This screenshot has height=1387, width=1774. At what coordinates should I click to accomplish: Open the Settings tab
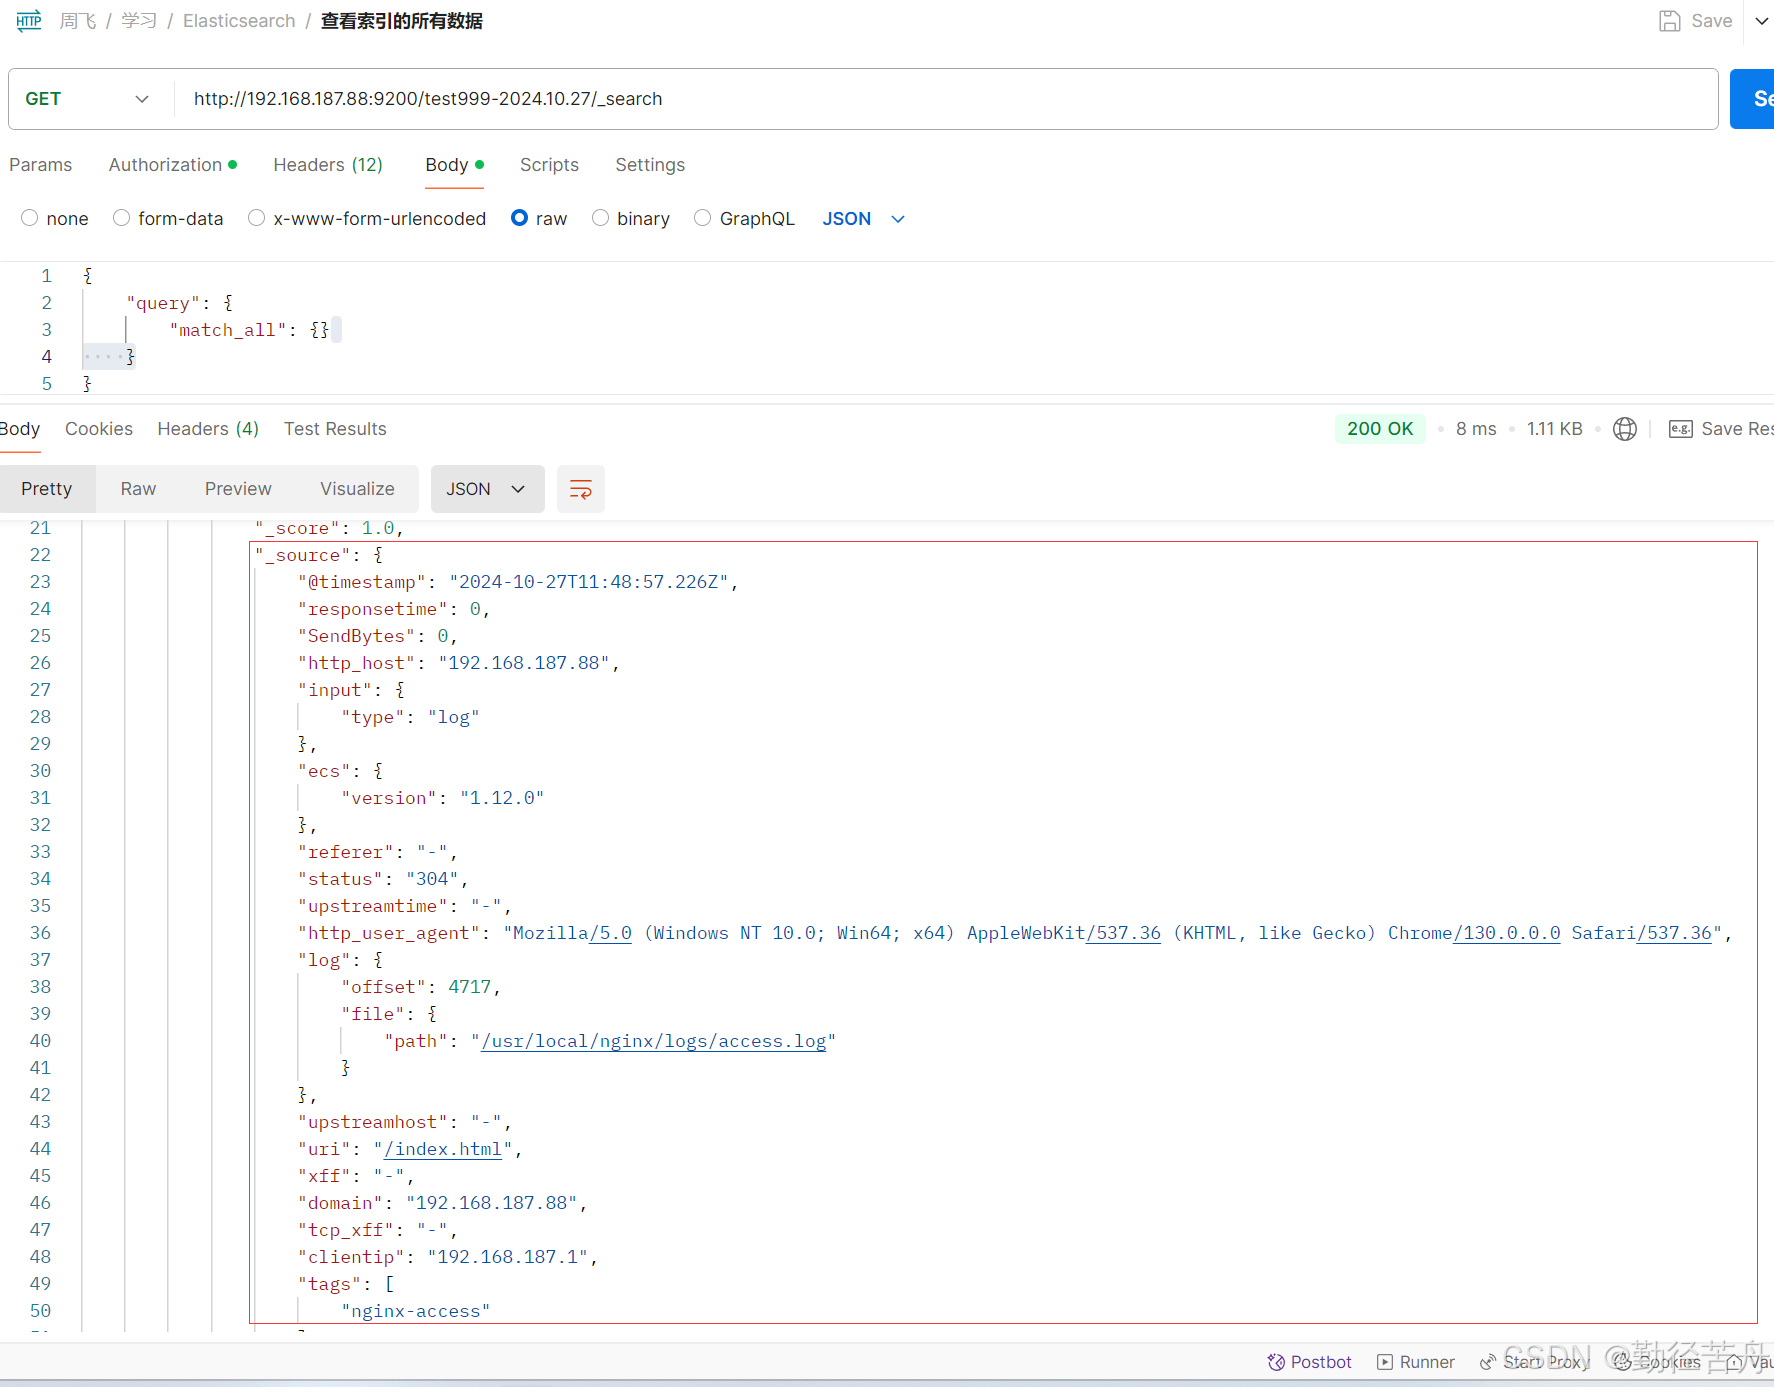pos(650,165)
